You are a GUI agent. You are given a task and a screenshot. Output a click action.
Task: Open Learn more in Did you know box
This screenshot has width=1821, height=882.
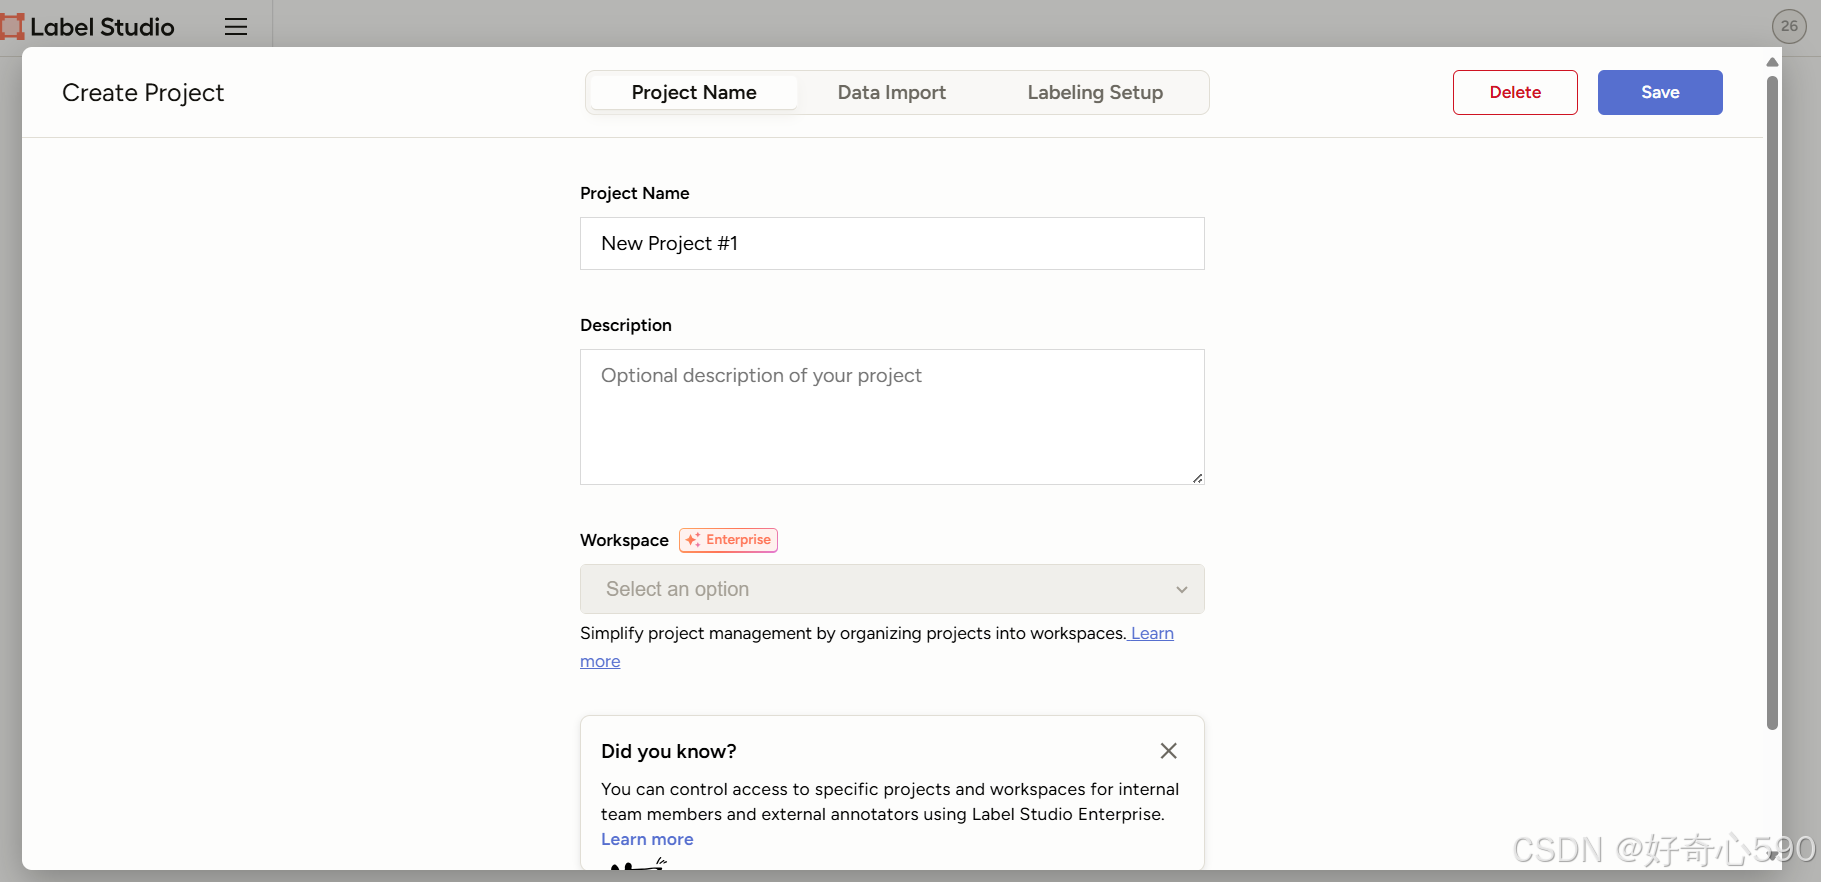[647, 840]
